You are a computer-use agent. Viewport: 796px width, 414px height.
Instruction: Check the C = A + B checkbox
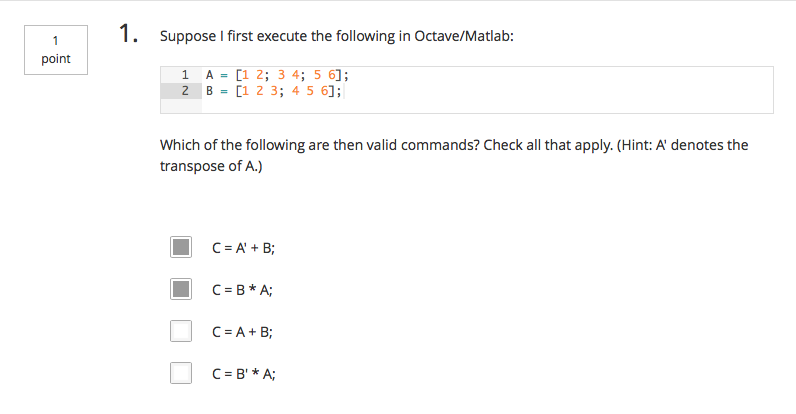(181, 331)
